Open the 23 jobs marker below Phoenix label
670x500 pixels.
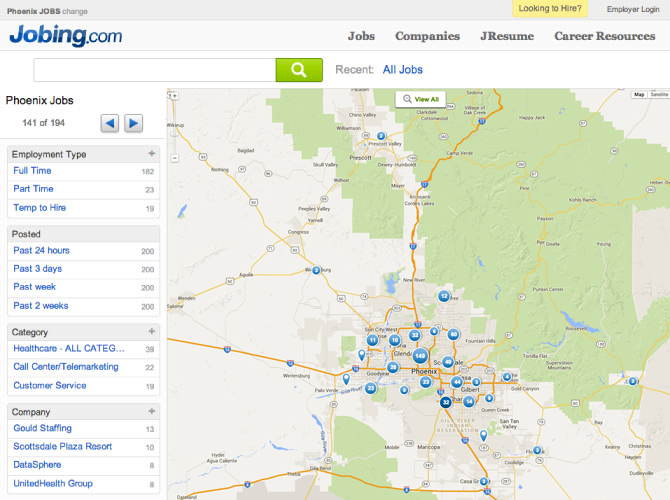[x=425, y=382]
